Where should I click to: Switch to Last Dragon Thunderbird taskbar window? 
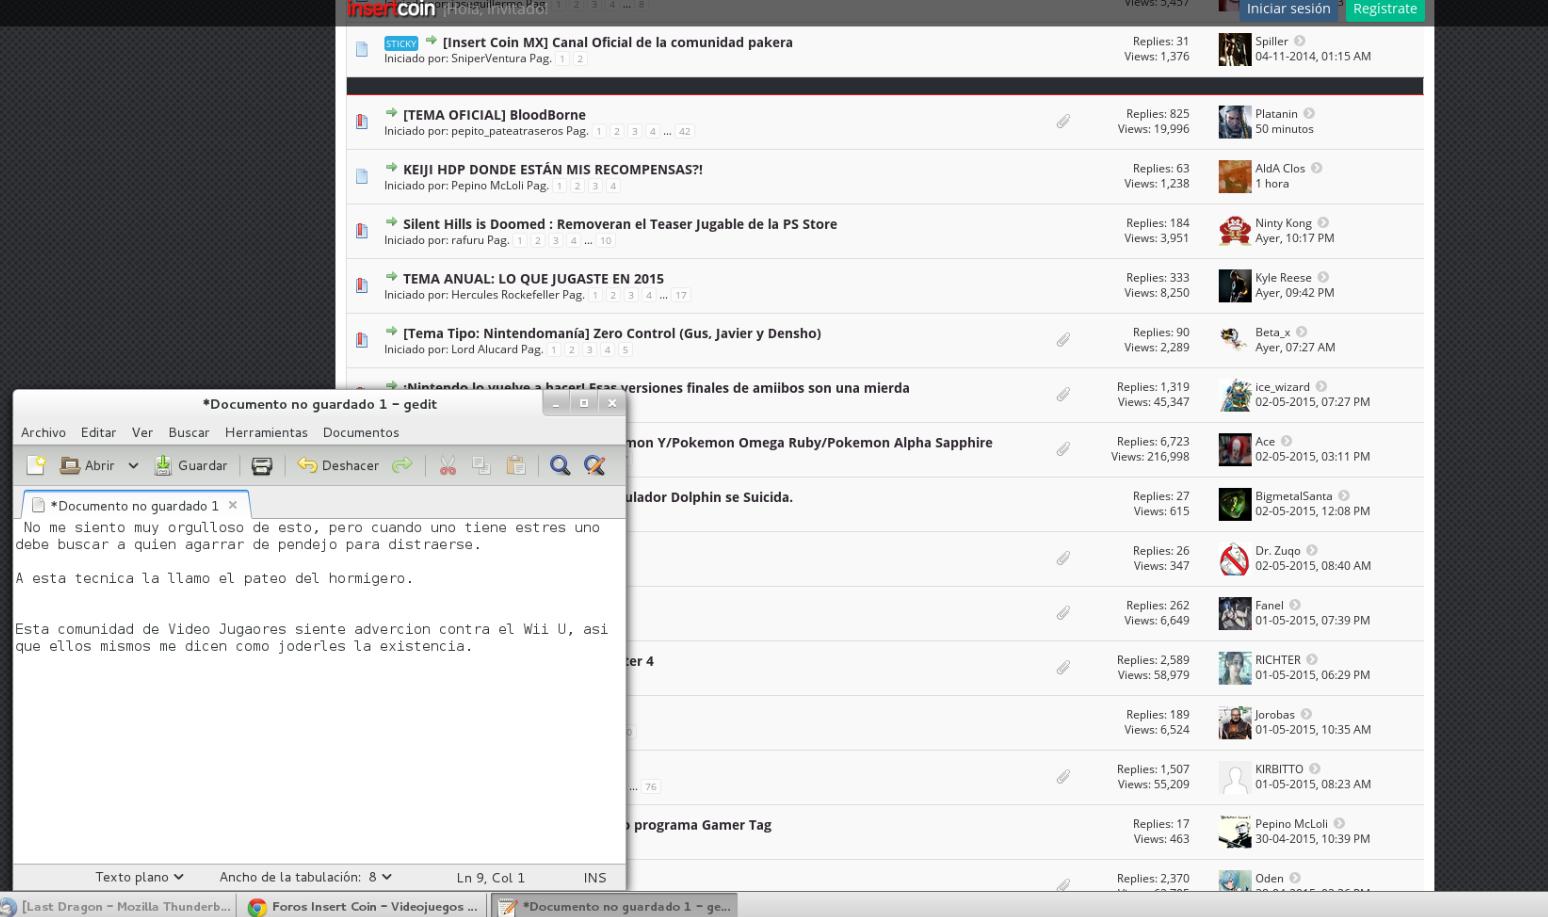point(118,906)
